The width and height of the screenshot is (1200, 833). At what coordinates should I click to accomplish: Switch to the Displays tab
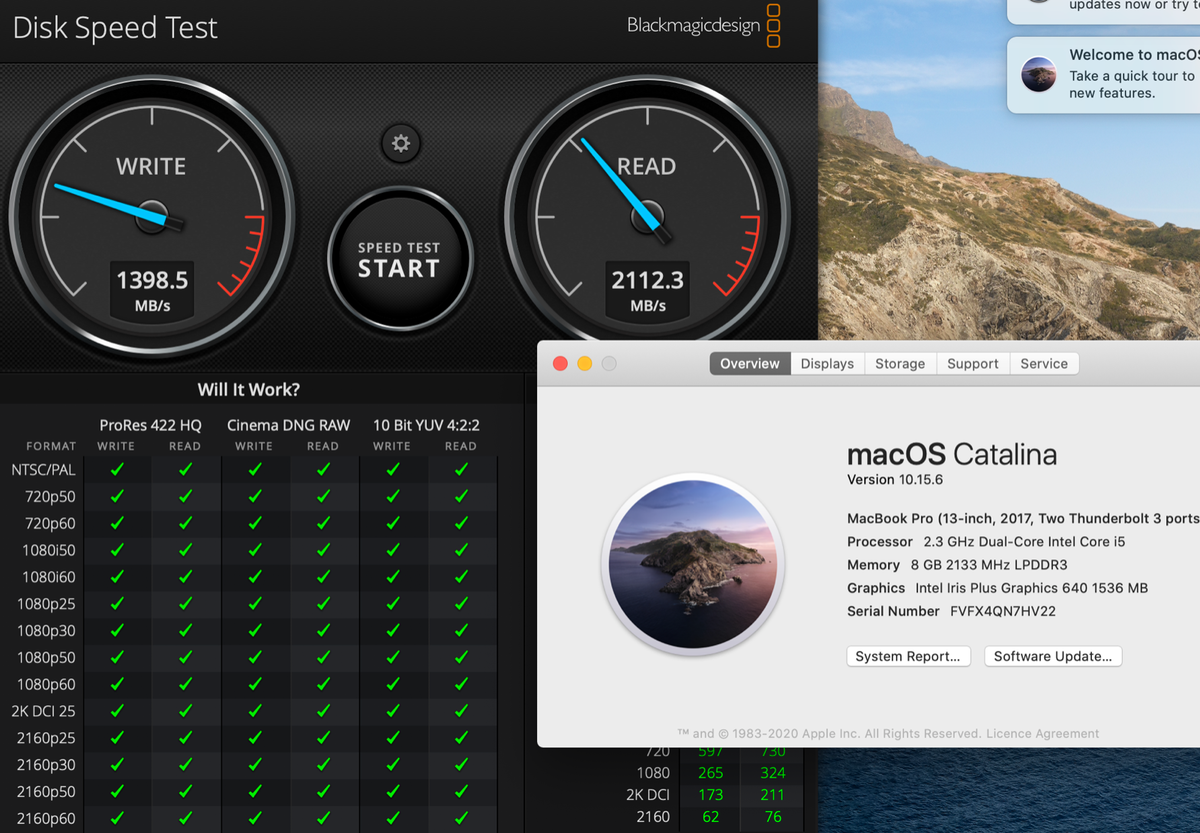[x=827, y=364]
